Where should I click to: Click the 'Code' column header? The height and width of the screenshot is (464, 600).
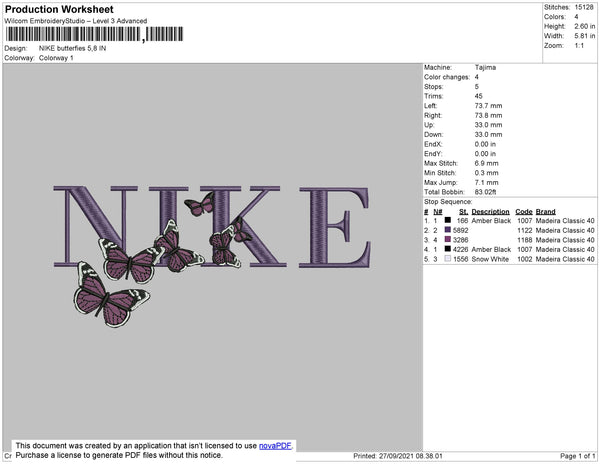(524, 212)
